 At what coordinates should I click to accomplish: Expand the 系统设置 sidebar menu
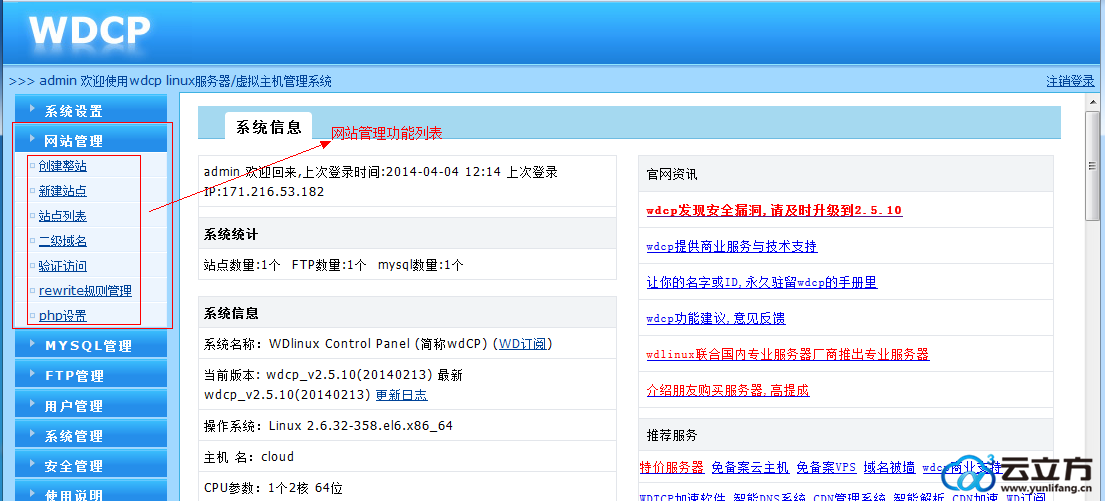coord(90,111)
